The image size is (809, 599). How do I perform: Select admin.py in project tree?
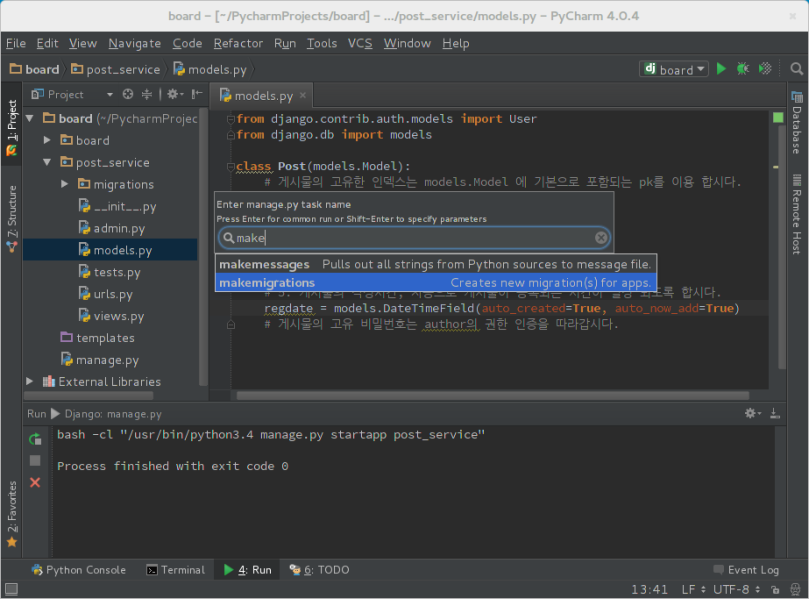coord(110,228)
